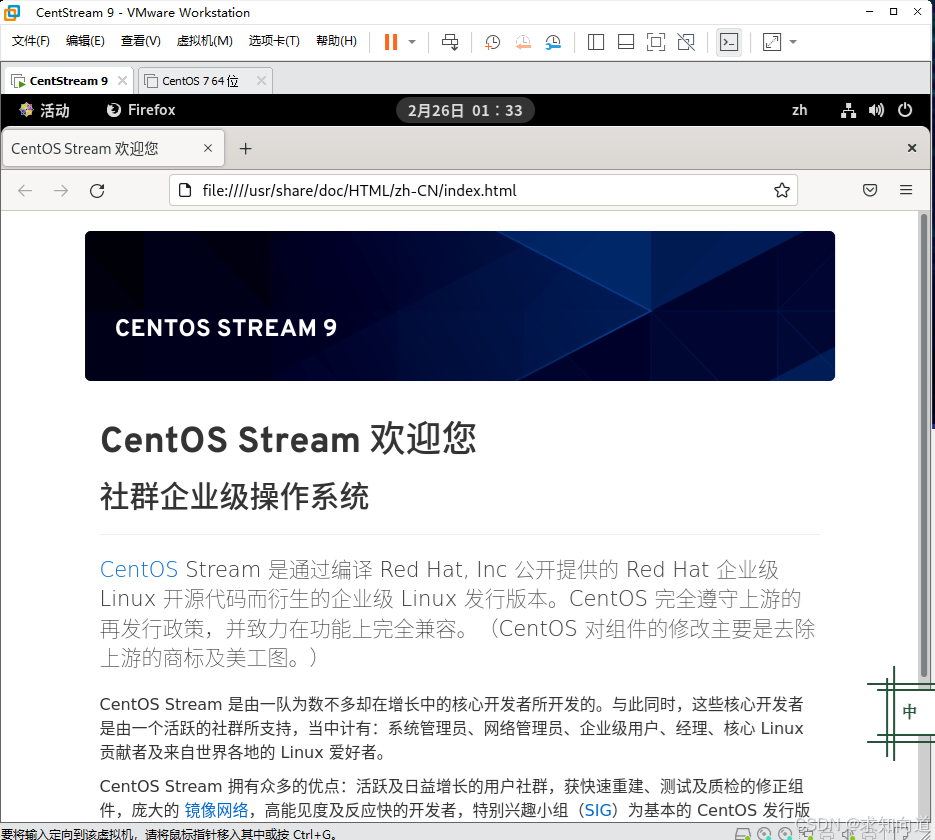Click the address bar showing file:///usr/share/doc/HTML/zh-CN/index.html
The image size is (935, 840).
(x=483, y=191)
